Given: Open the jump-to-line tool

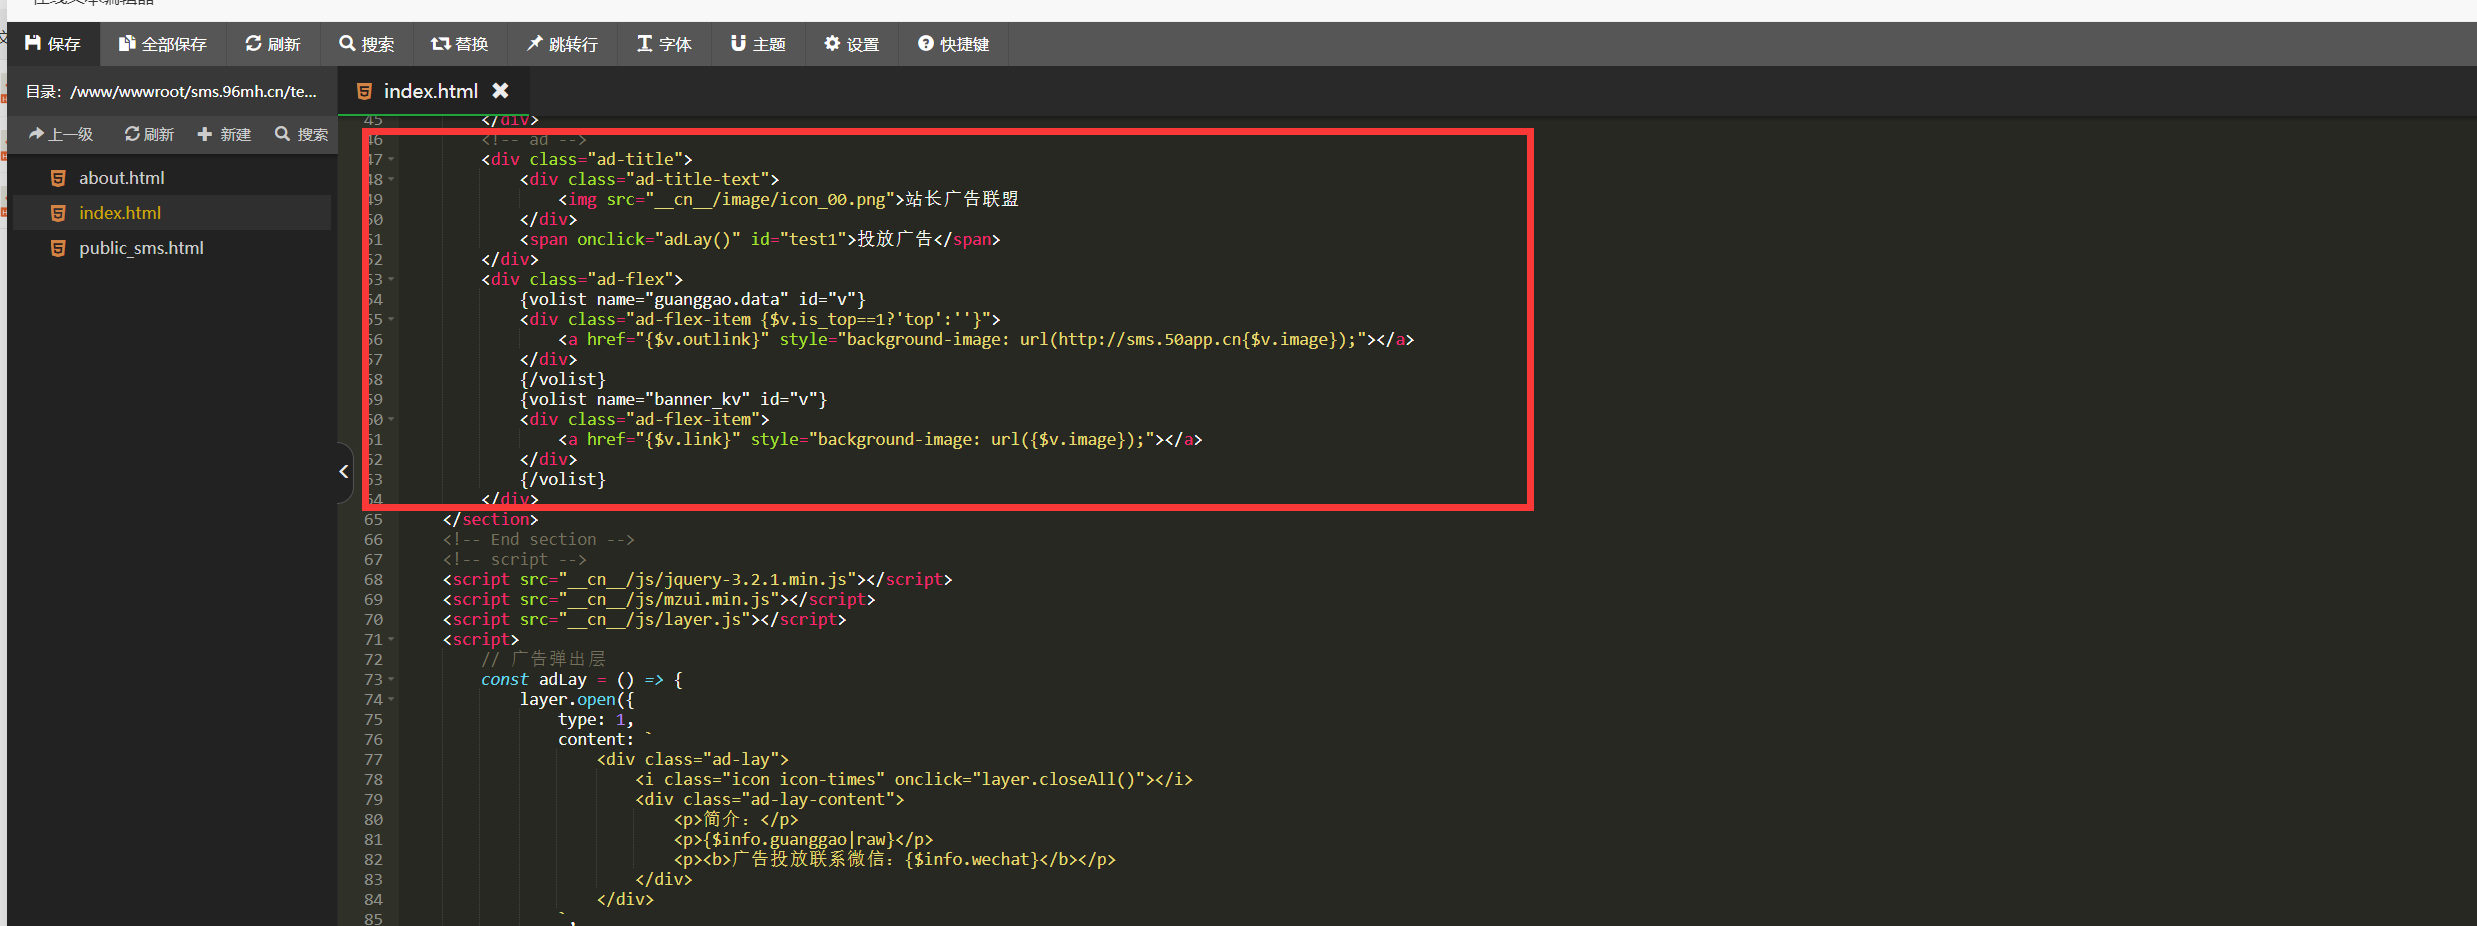Looking at the screenshot, I should pyautogui.click(x=561, y=44).
